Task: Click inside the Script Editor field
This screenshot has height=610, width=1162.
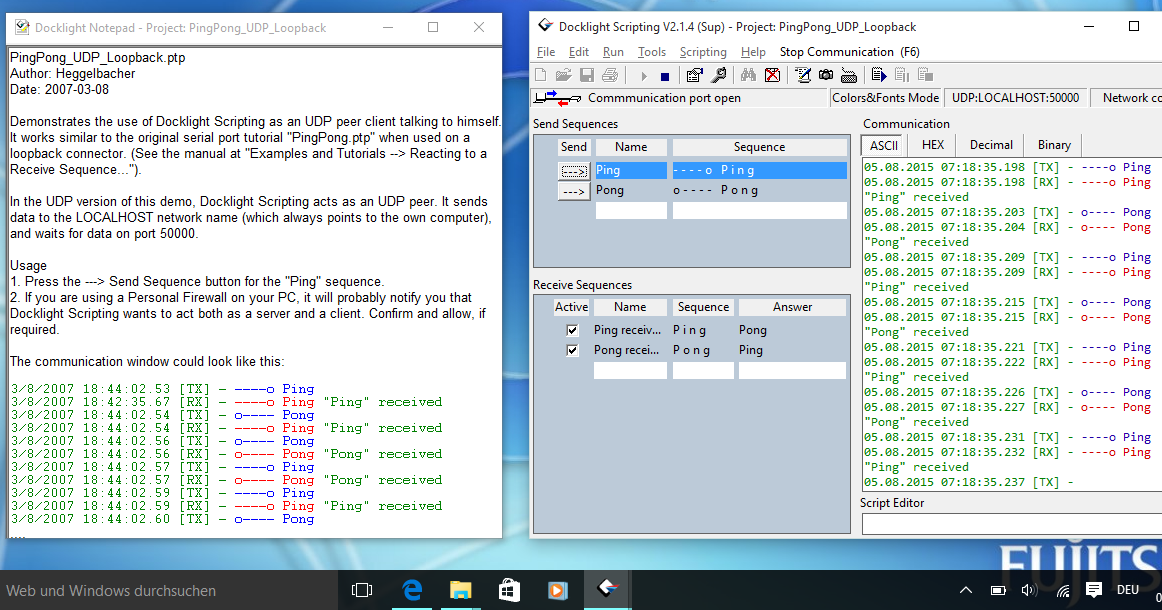Action: point(1012,524)
